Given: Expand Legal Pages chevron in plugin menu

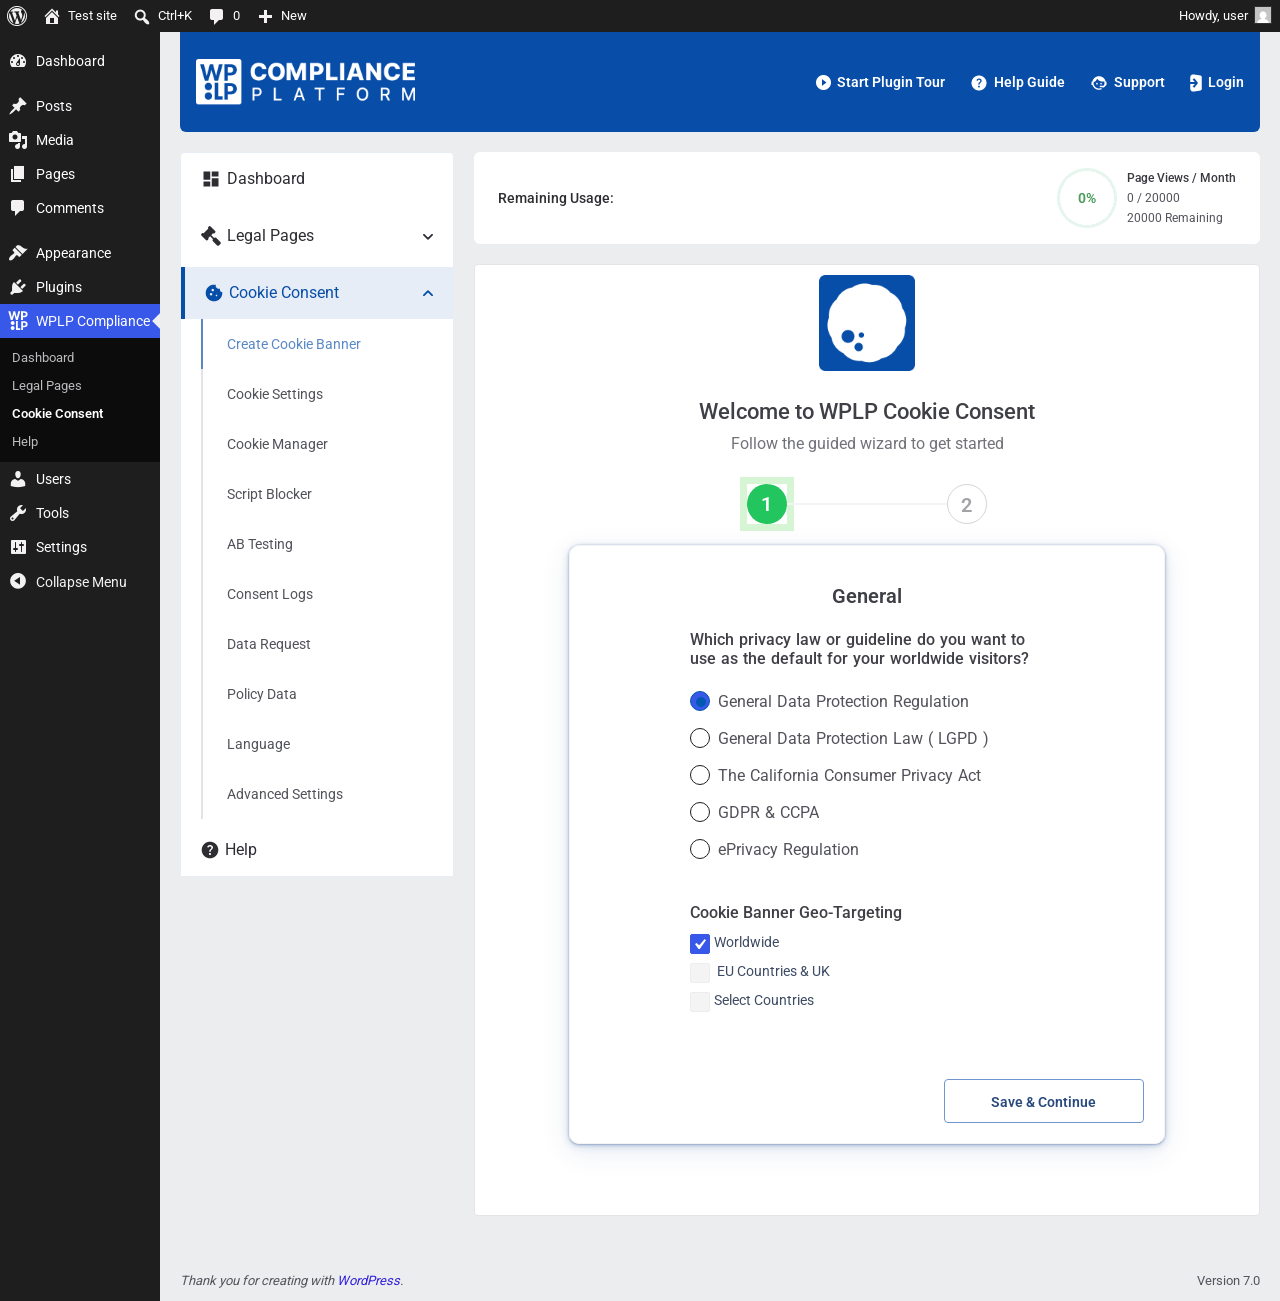Looking at the screenshot, I should (x=428, y=237).
